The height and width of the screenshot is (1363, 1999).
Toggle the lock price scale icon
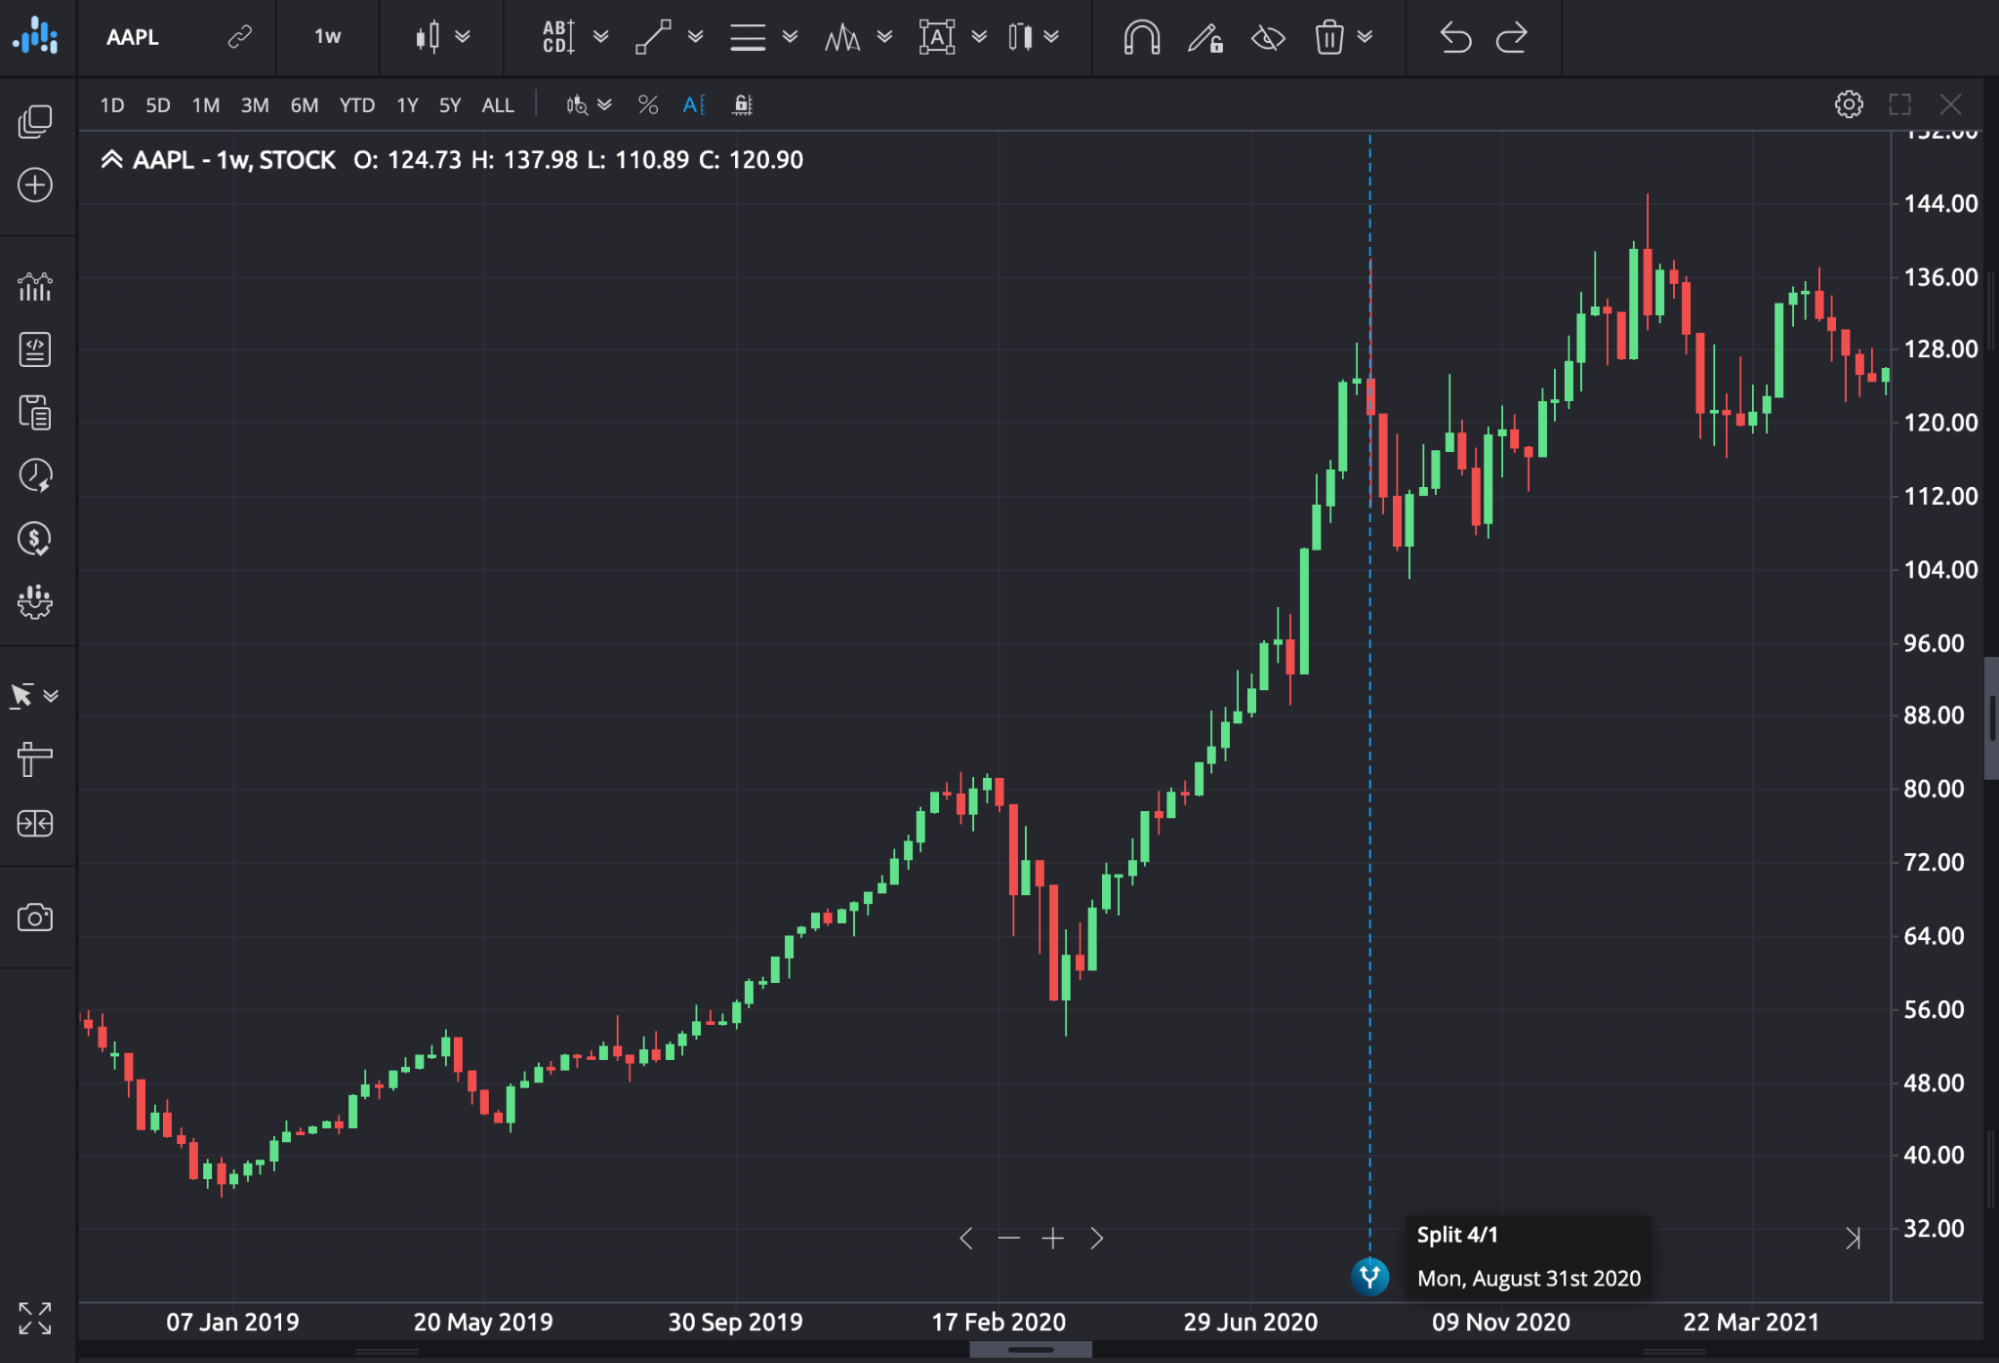[x=742, y=105]
